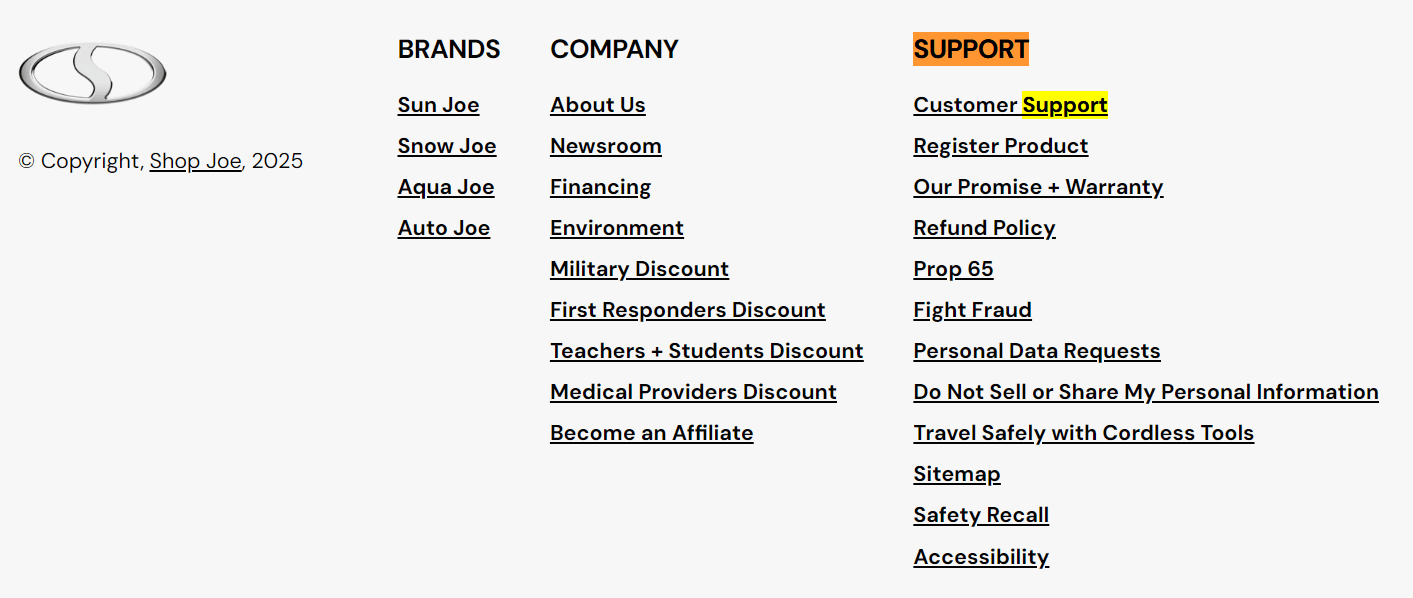
Task: Open the About Us page
Action: [x=597, y=104]
